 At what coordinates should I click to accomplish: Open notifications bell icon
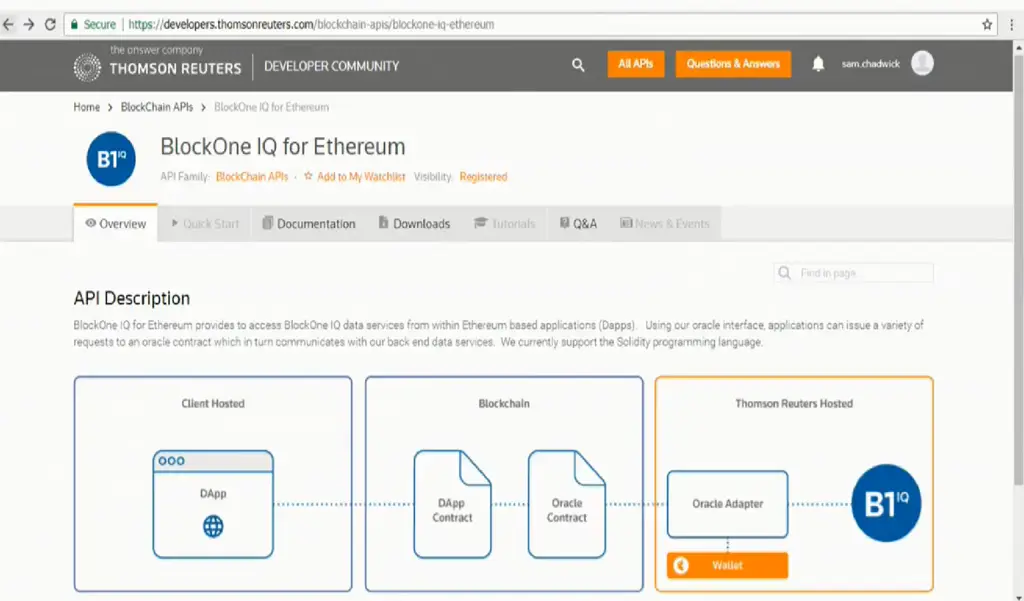818,64
